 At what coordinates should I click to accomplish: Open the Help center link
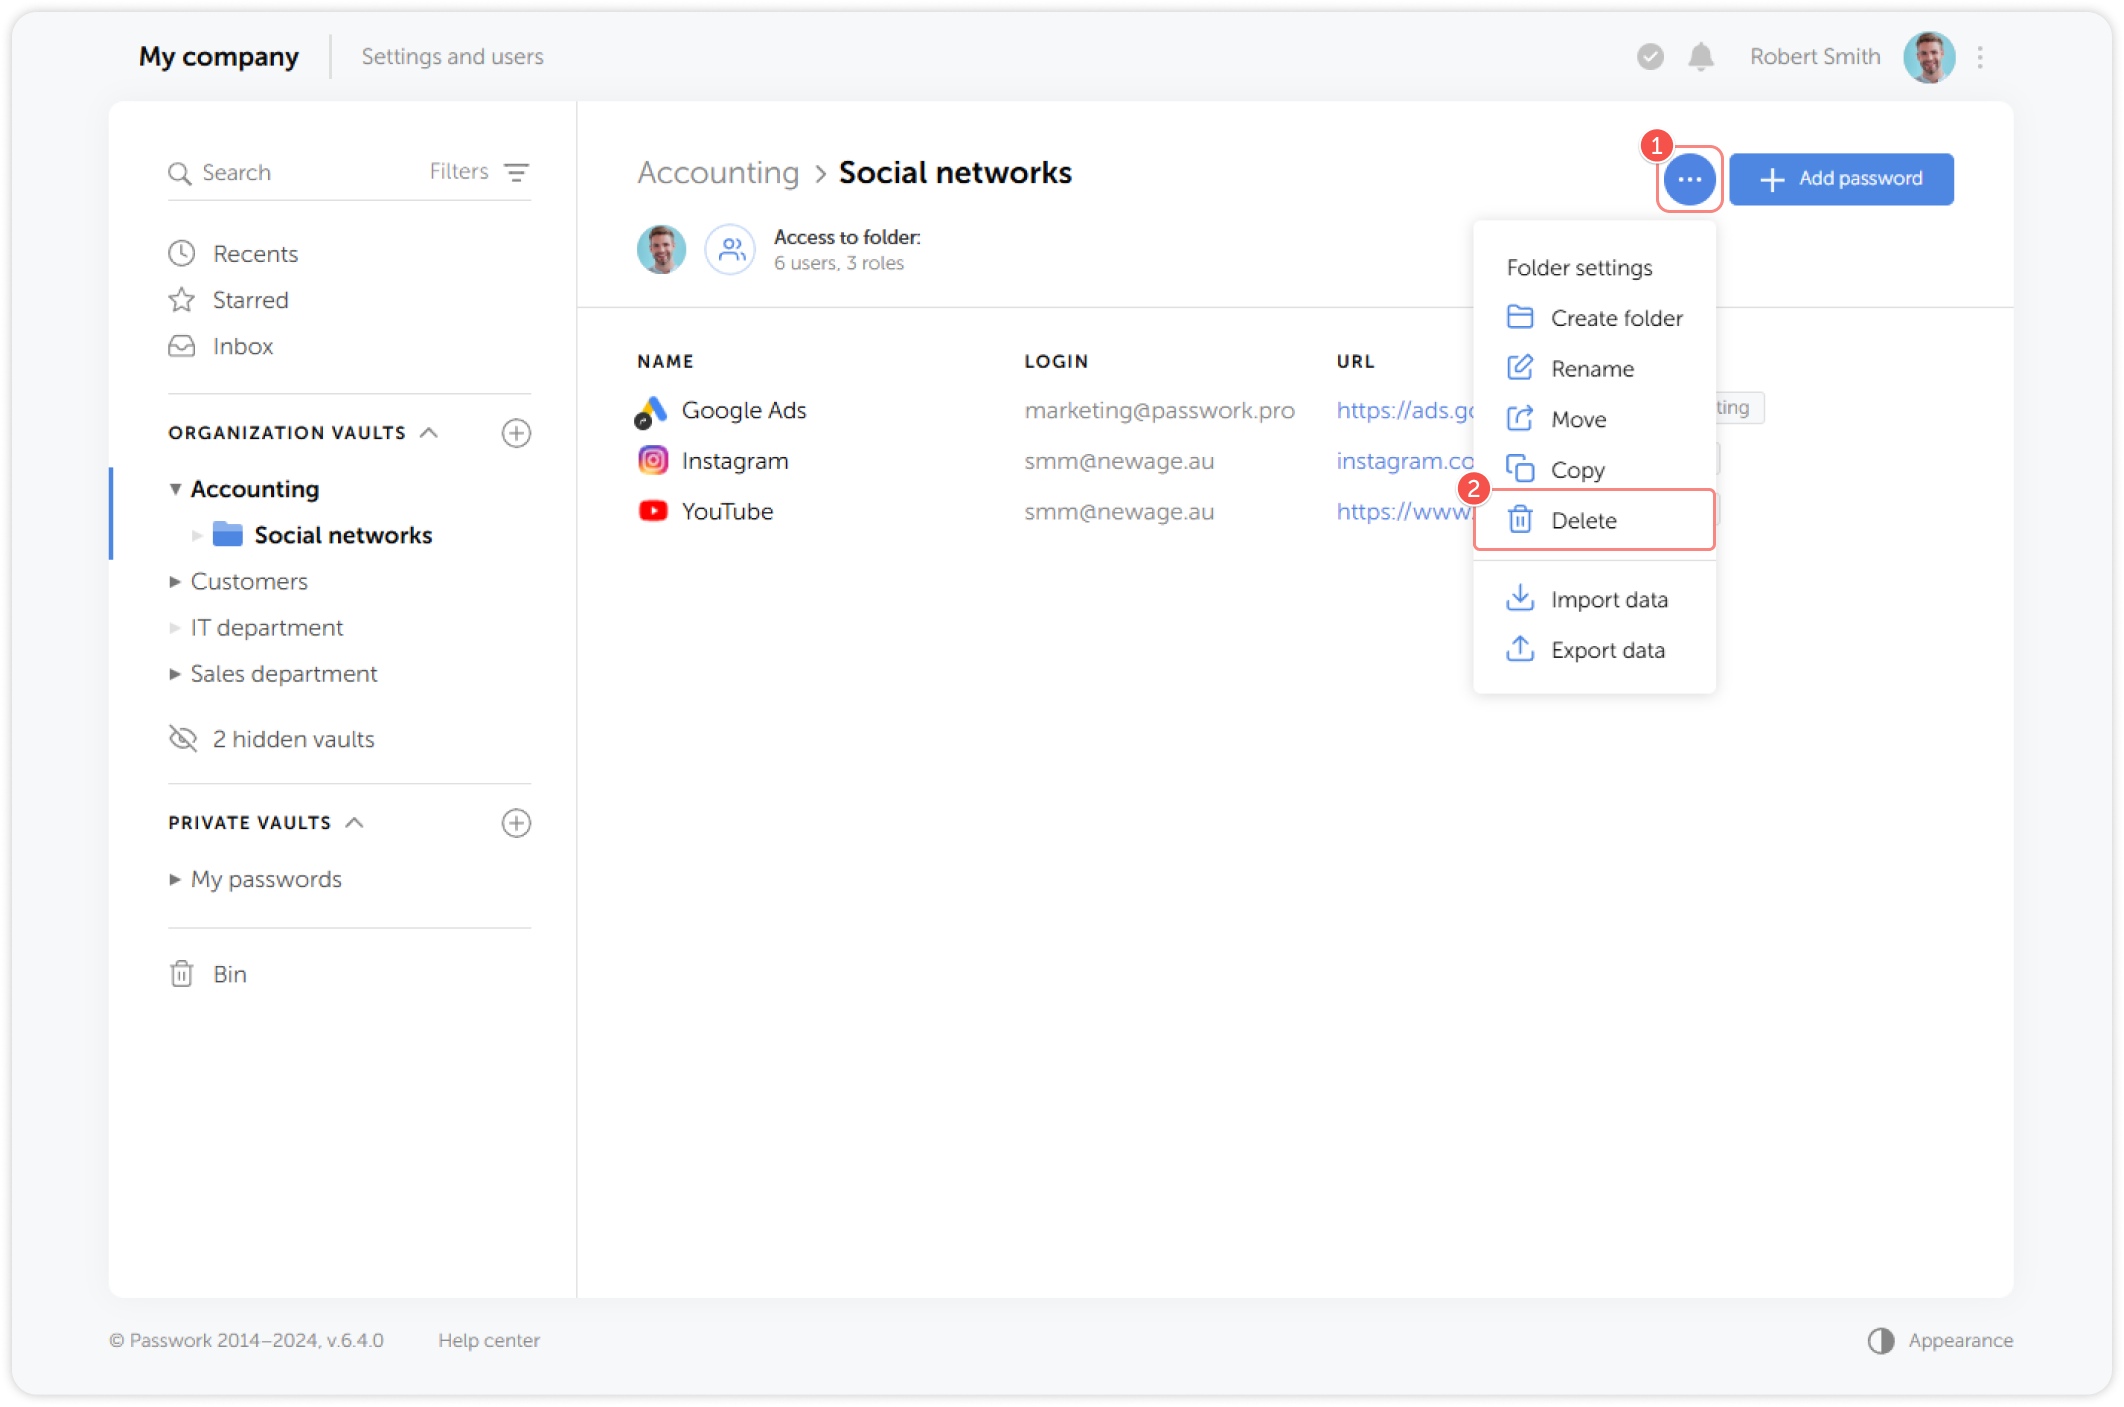pos(489,1340)
